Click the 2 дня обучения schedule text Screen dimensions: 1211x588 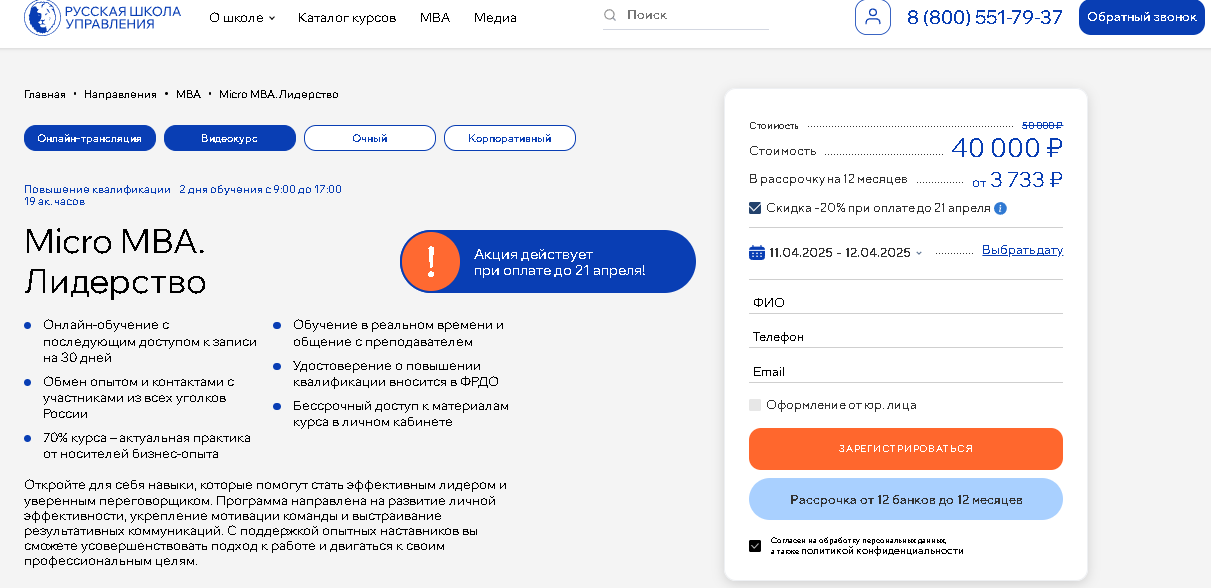point(261,189)
